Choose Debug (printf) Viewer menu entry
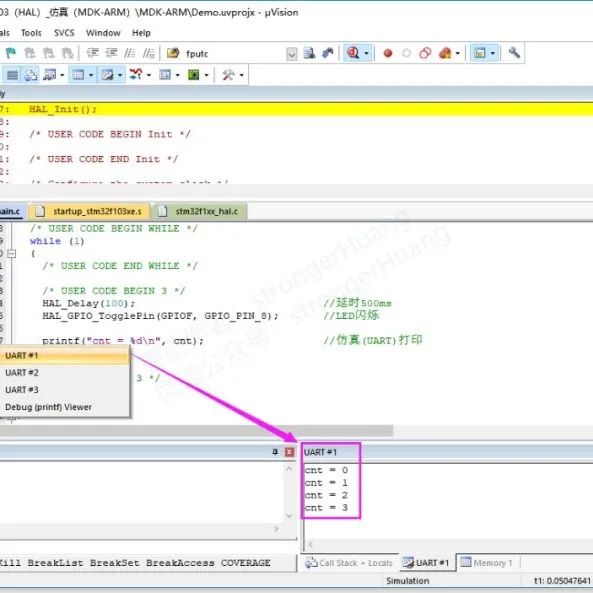 [64, 407]
